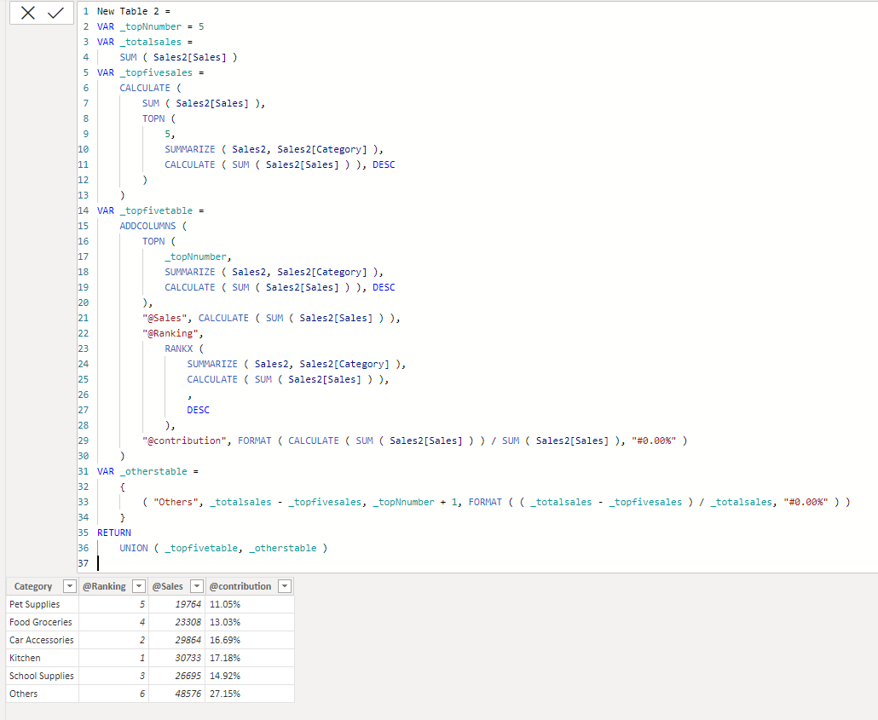
Task: Click the _topNnumber variable on line 2
Action: (x=151, y=26)
